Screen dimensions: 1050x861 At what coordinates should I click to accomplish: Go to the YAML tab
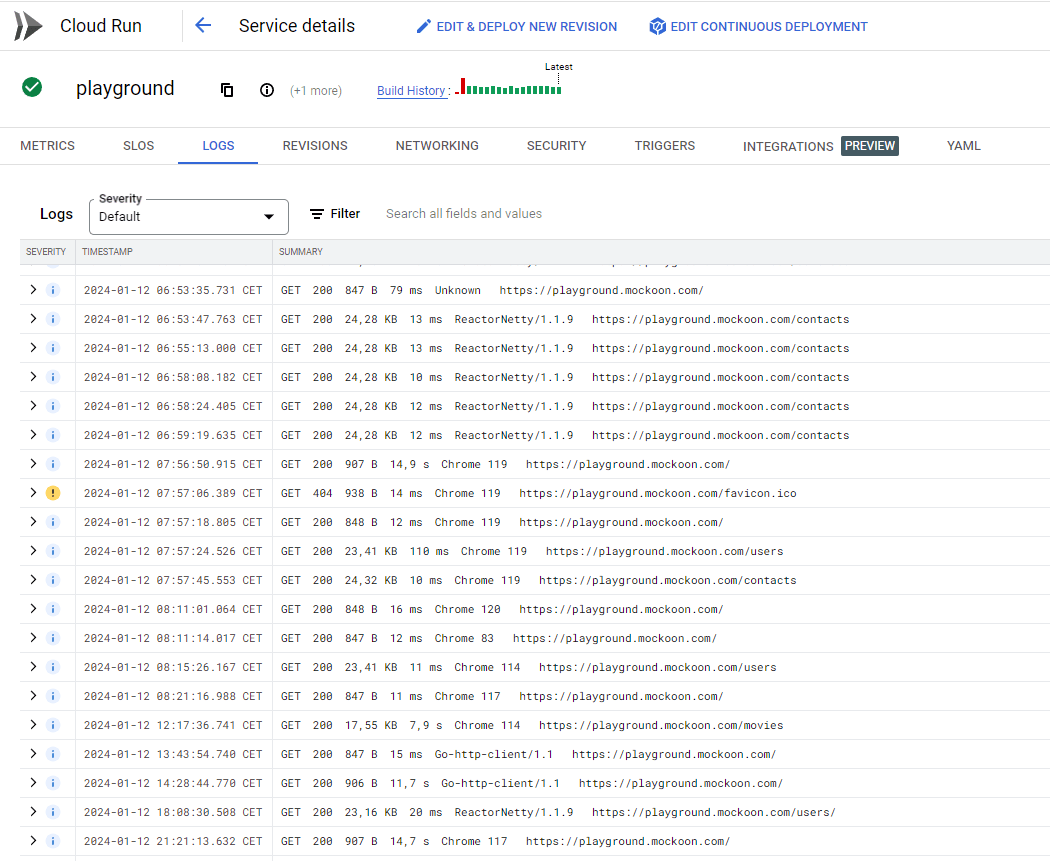pos(964,146)
